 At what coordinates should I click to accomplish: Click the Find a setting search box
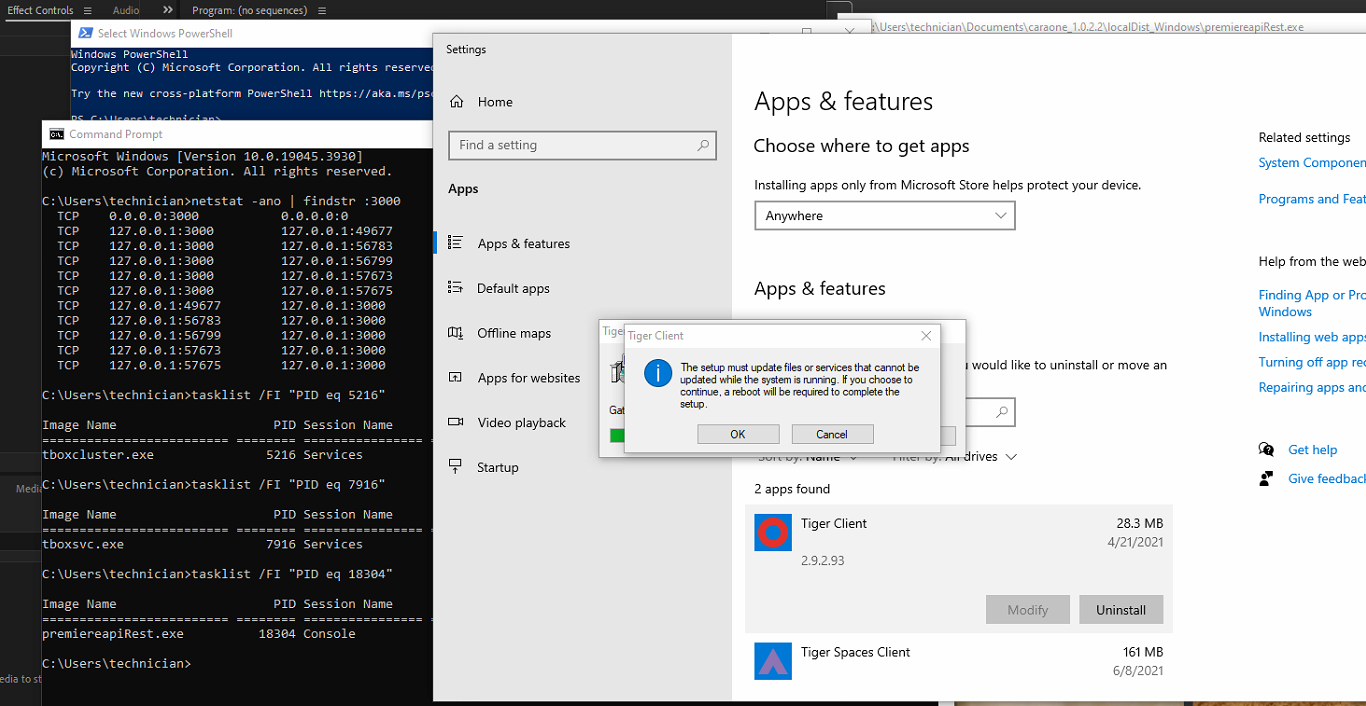pos(582,145)
